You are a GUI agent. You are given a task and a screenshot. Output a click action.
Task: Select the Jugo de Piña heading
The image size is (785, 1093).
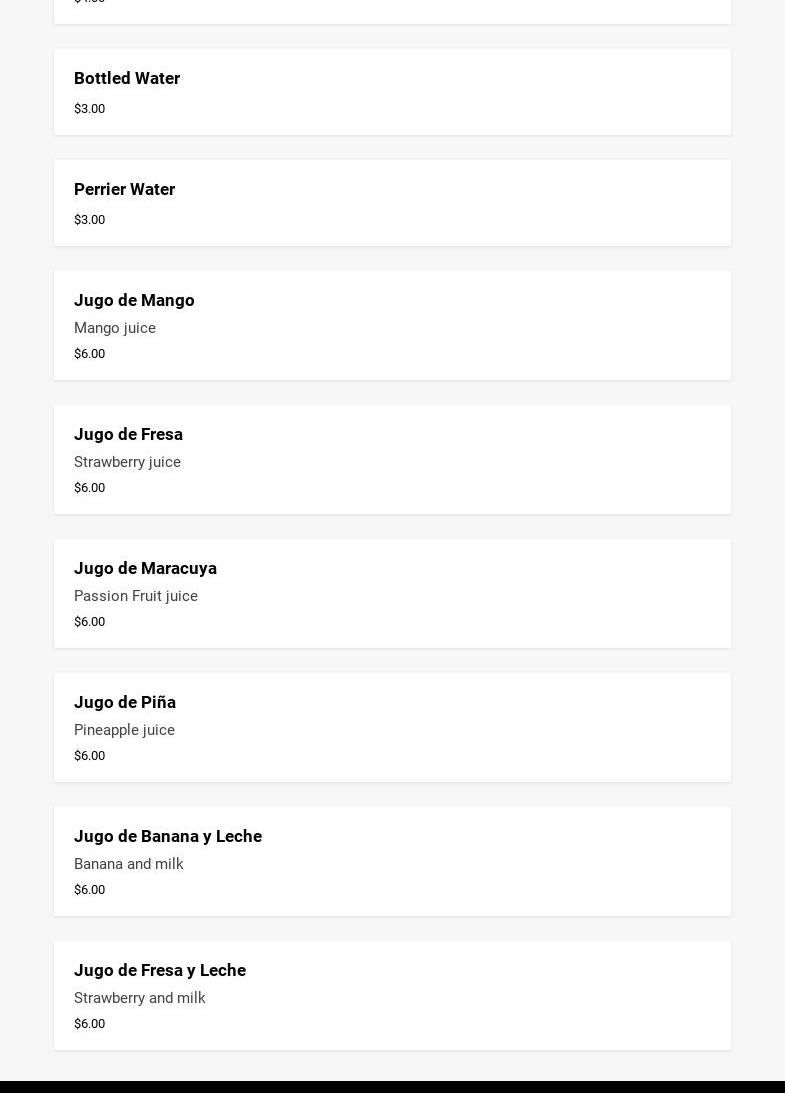pyautogui.click(x=125, y=702)
